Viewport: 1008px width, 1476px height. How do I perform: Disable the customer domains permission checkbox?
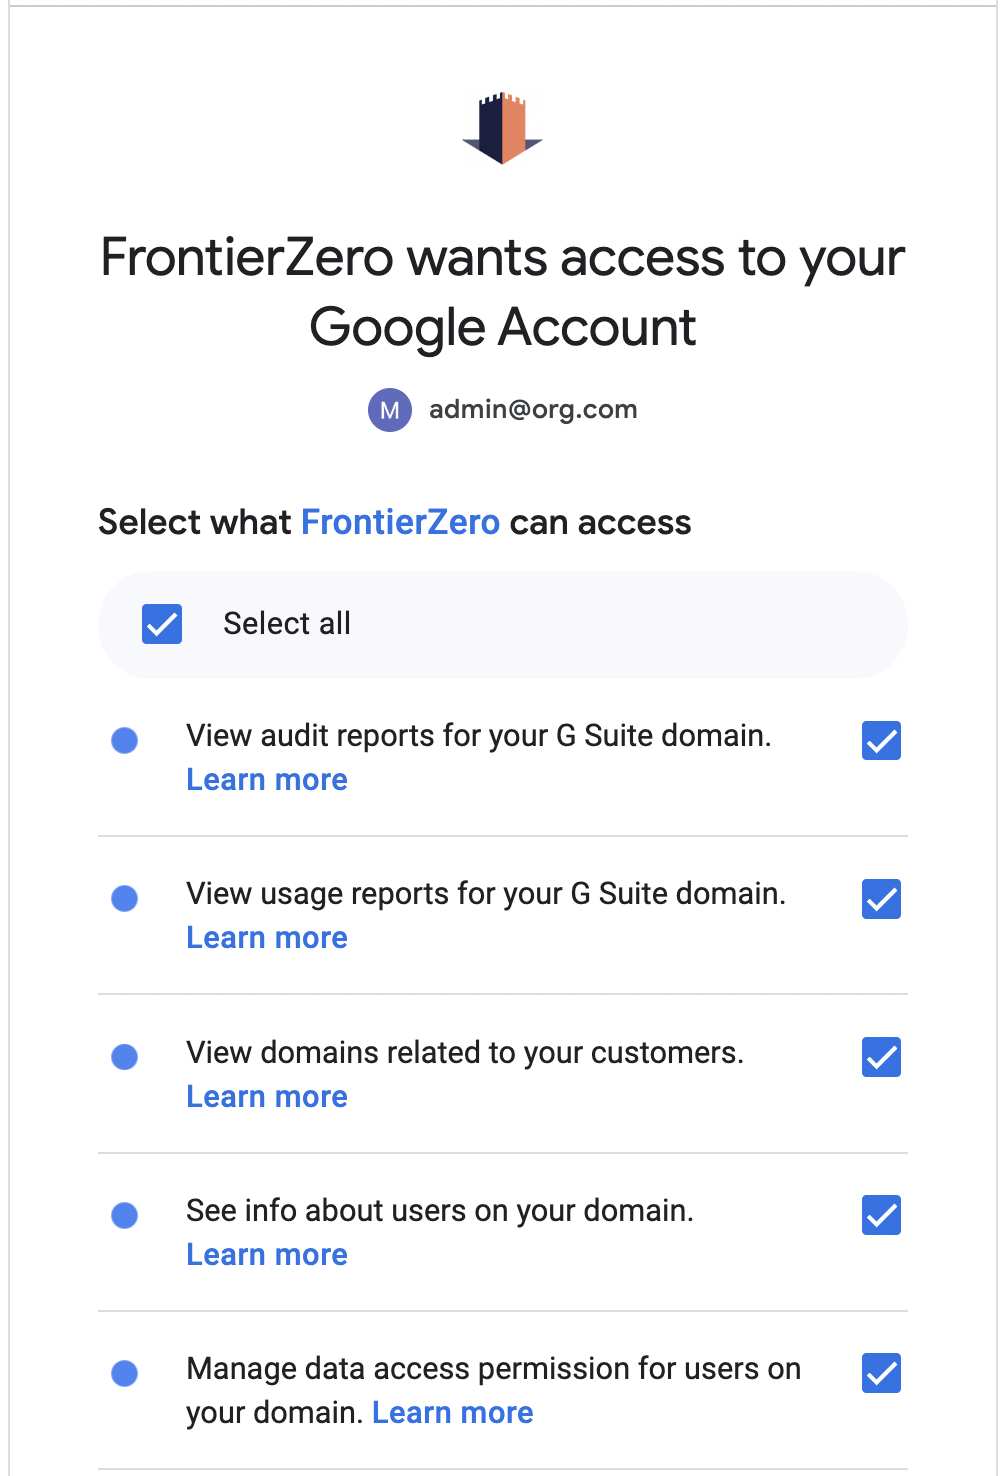point(881,1057)
